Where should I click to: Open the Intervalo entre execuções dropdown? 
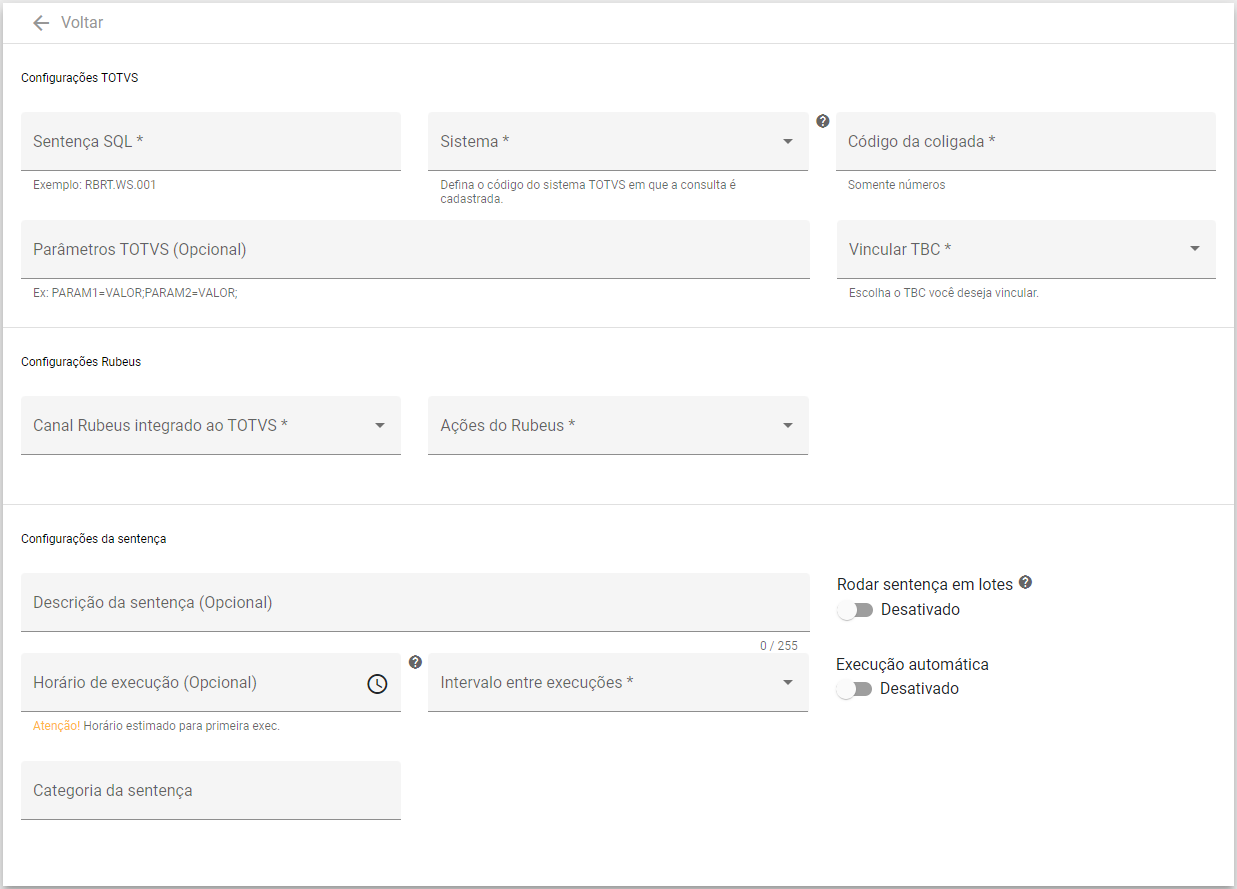pos(618,682)
